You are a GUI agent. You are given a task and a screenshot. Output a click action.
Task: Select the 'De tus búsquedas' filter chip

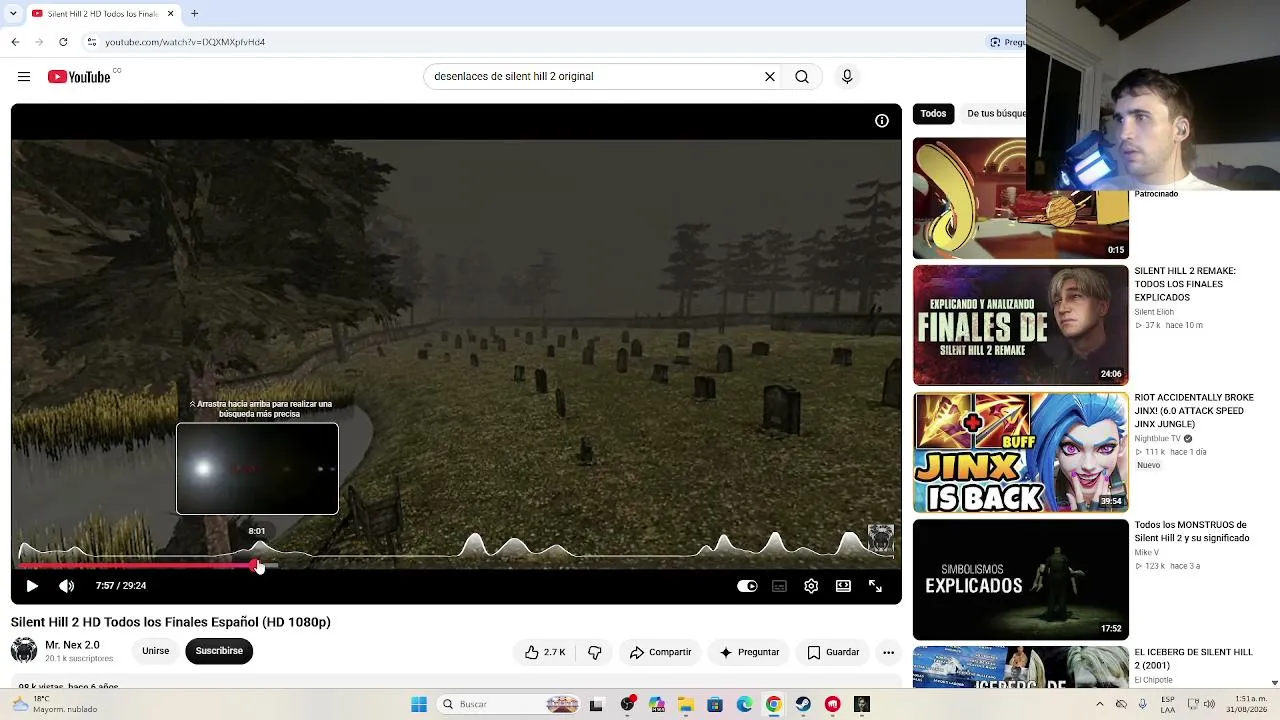[996, 114]
